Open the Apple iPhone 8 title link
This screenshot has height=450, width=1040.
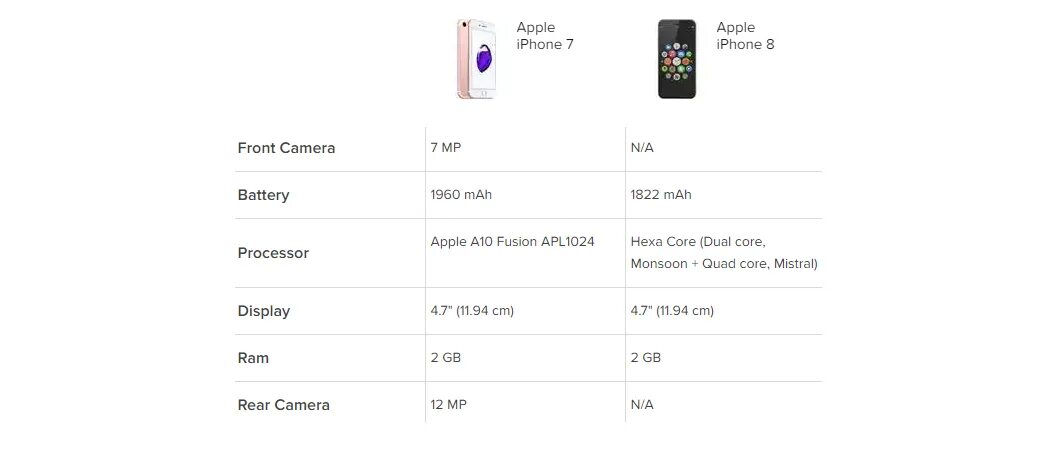744,36
